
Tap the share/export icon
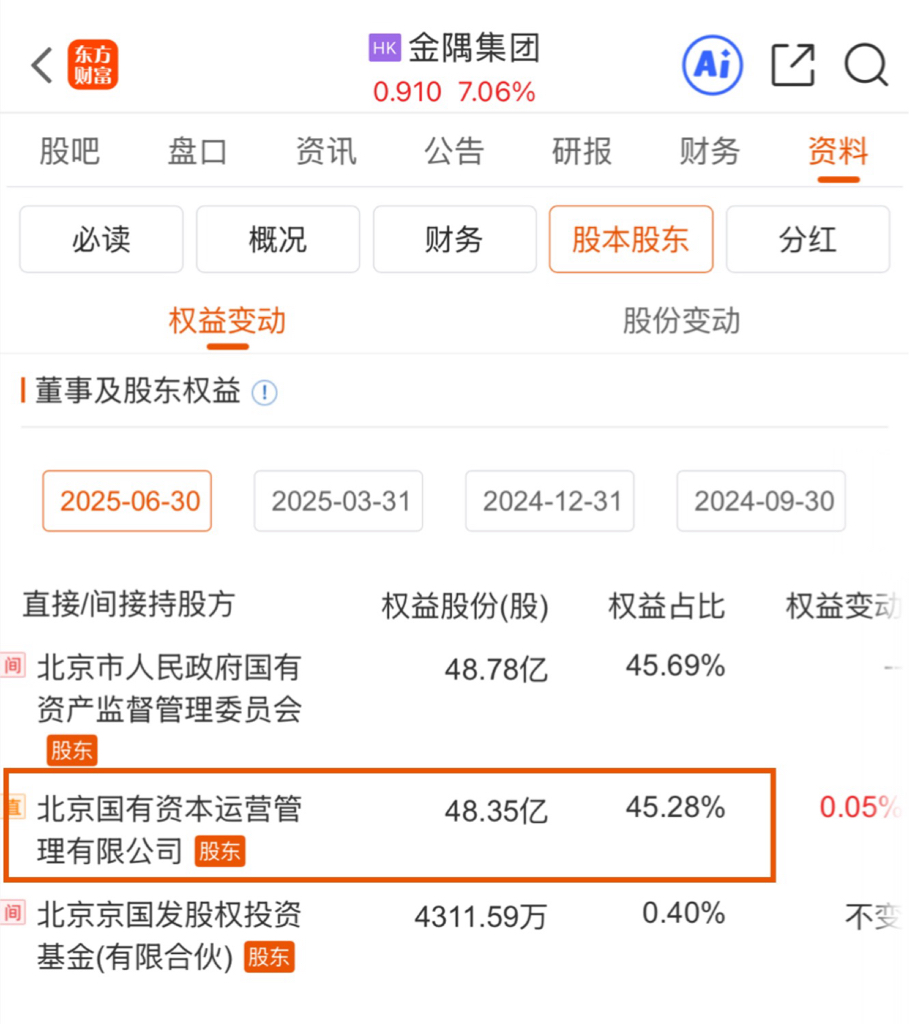pos(793,65)
